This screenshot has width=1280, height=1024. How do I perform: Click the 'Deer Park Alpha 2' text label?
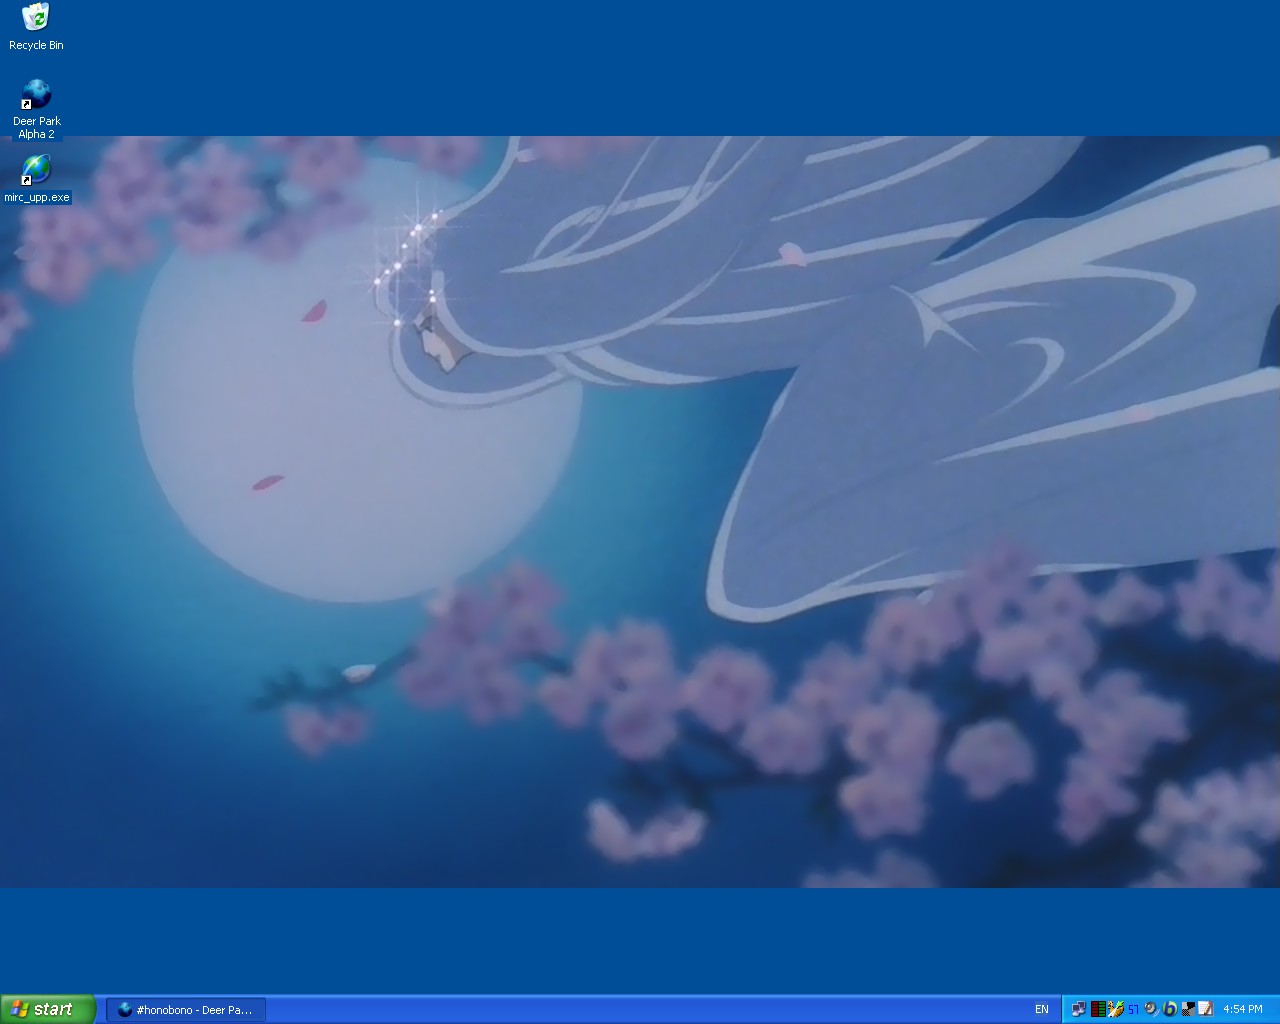pyautogui.click(x=37, y=128)
